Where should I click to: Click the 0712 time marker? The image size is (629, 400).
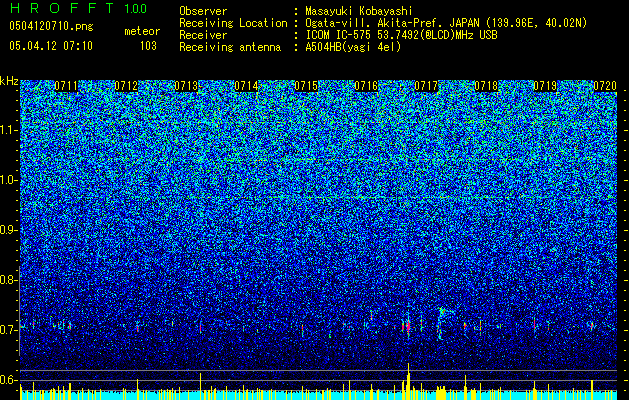pos(126,86)
